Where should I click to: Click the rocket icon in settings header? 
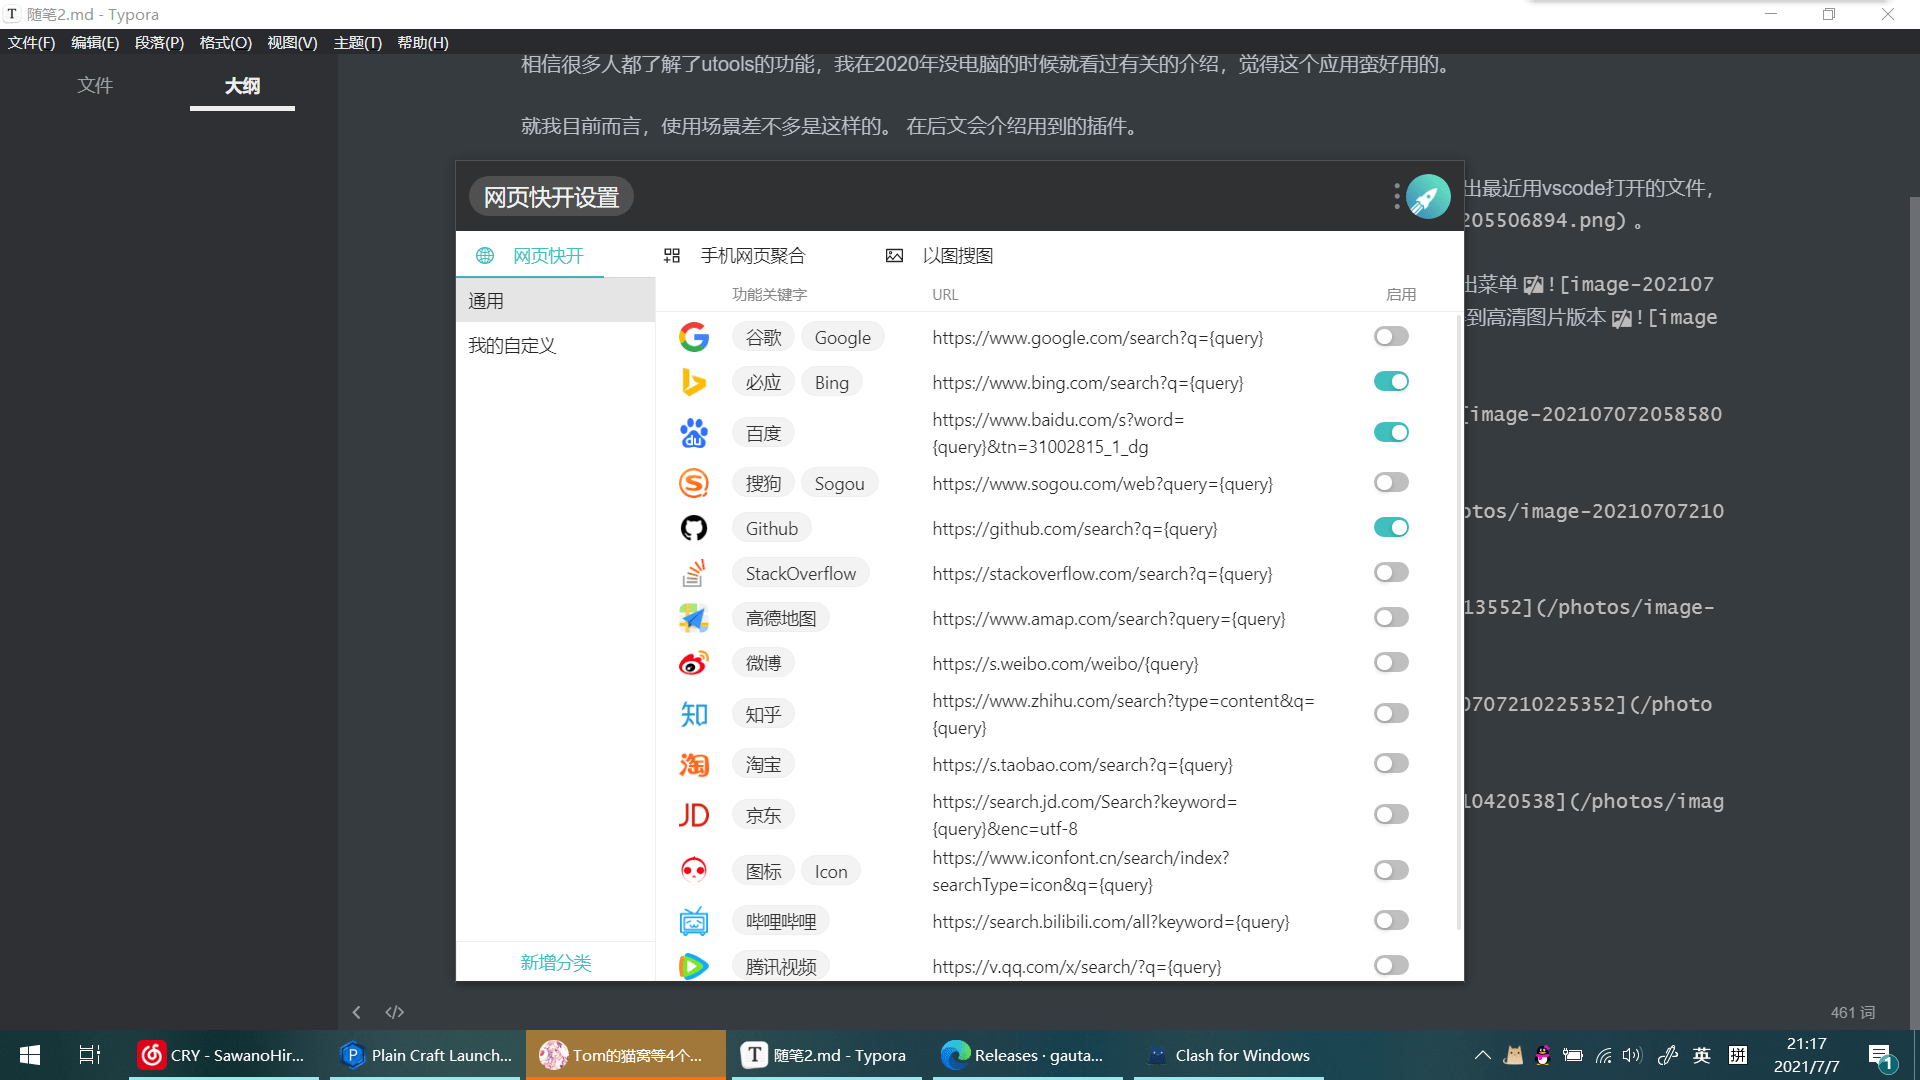[1427, 197]
